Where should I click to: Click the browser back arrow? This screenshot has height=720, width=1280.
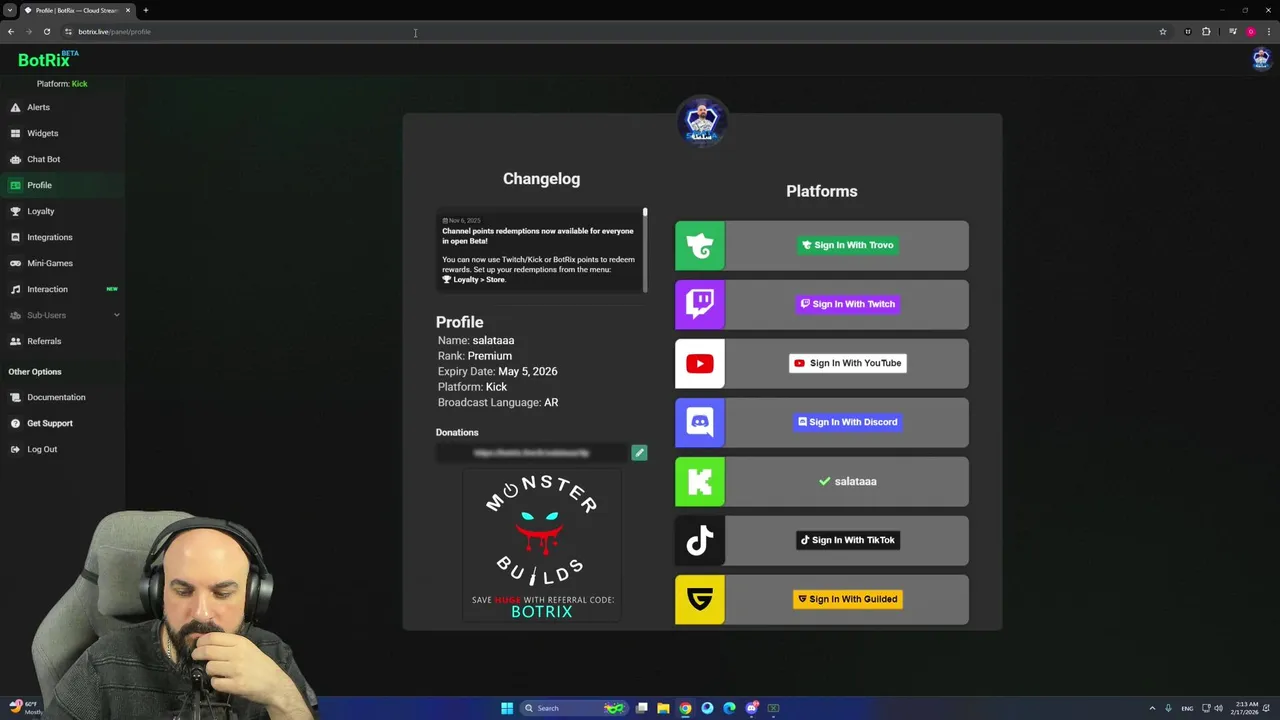pyautogui.click(x=11, y=32)
